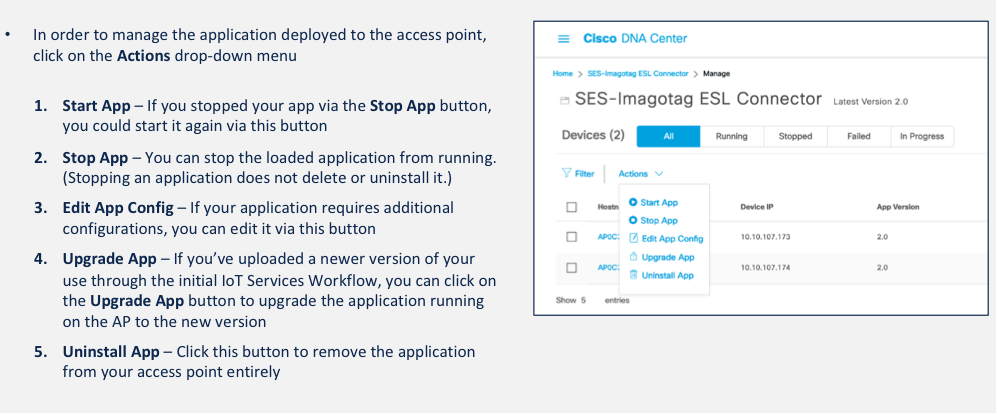Click the app icon beside SES-Imagotag title
997x414 pixels.
[x=566, y=101]
